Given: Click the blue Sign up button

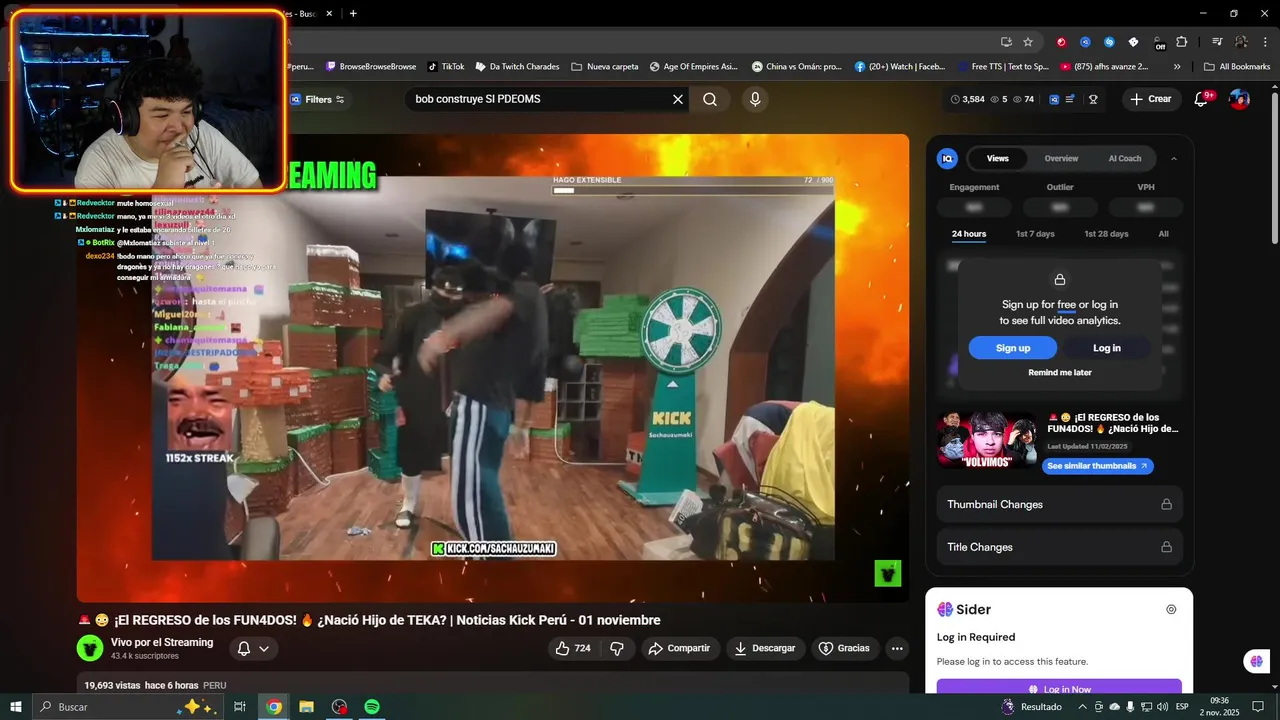Looking at the screenshot, I should point(1013,348).
